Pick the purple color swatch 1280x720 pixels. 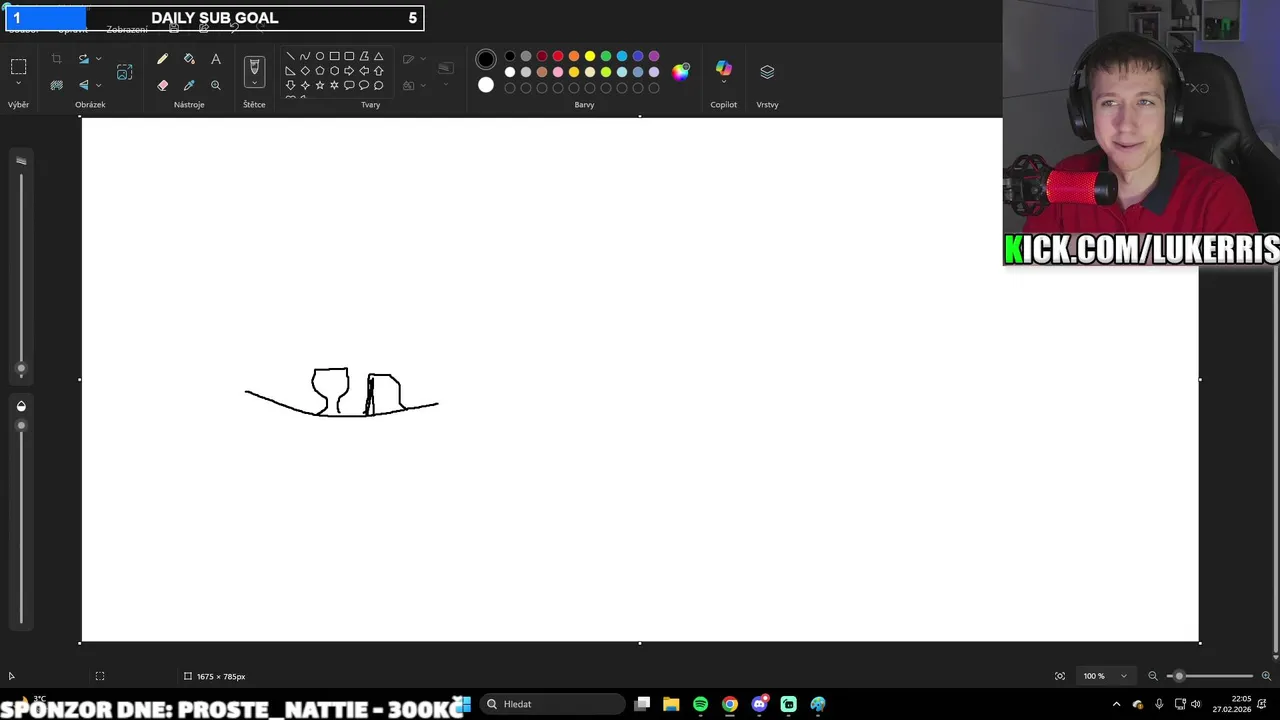click(x=654, y=56)
